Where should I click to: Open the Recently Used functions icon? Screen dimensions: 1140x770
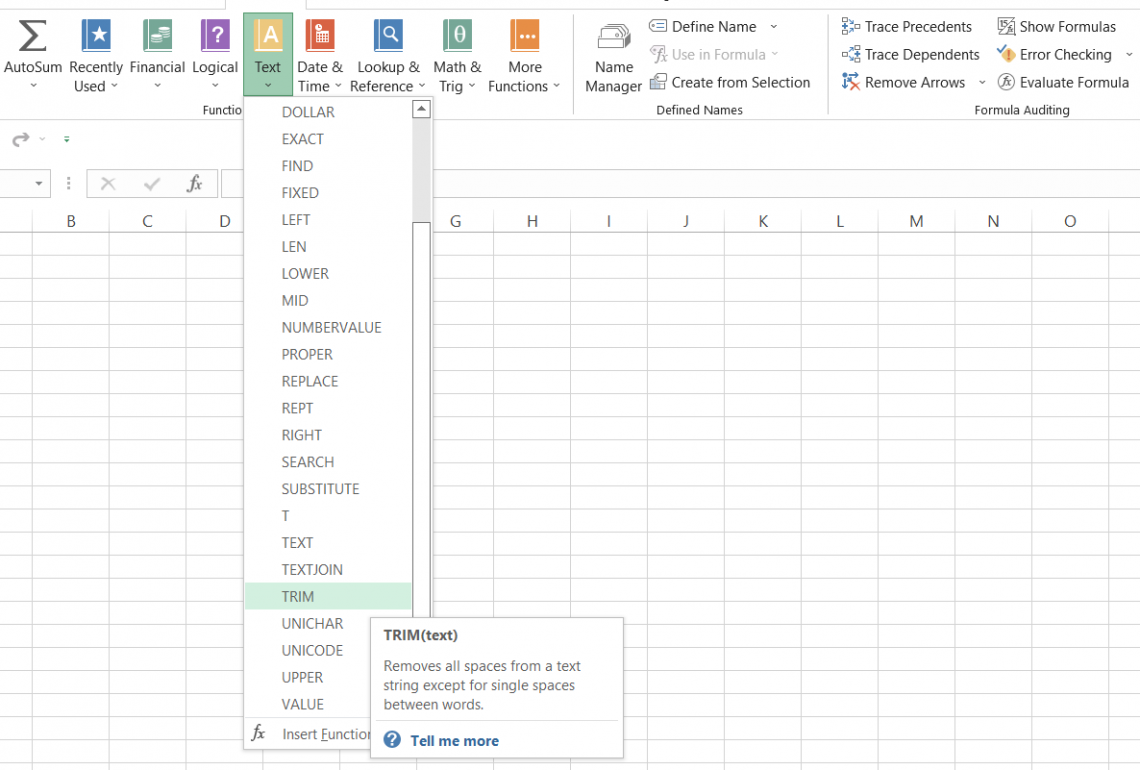pos(96,36)
